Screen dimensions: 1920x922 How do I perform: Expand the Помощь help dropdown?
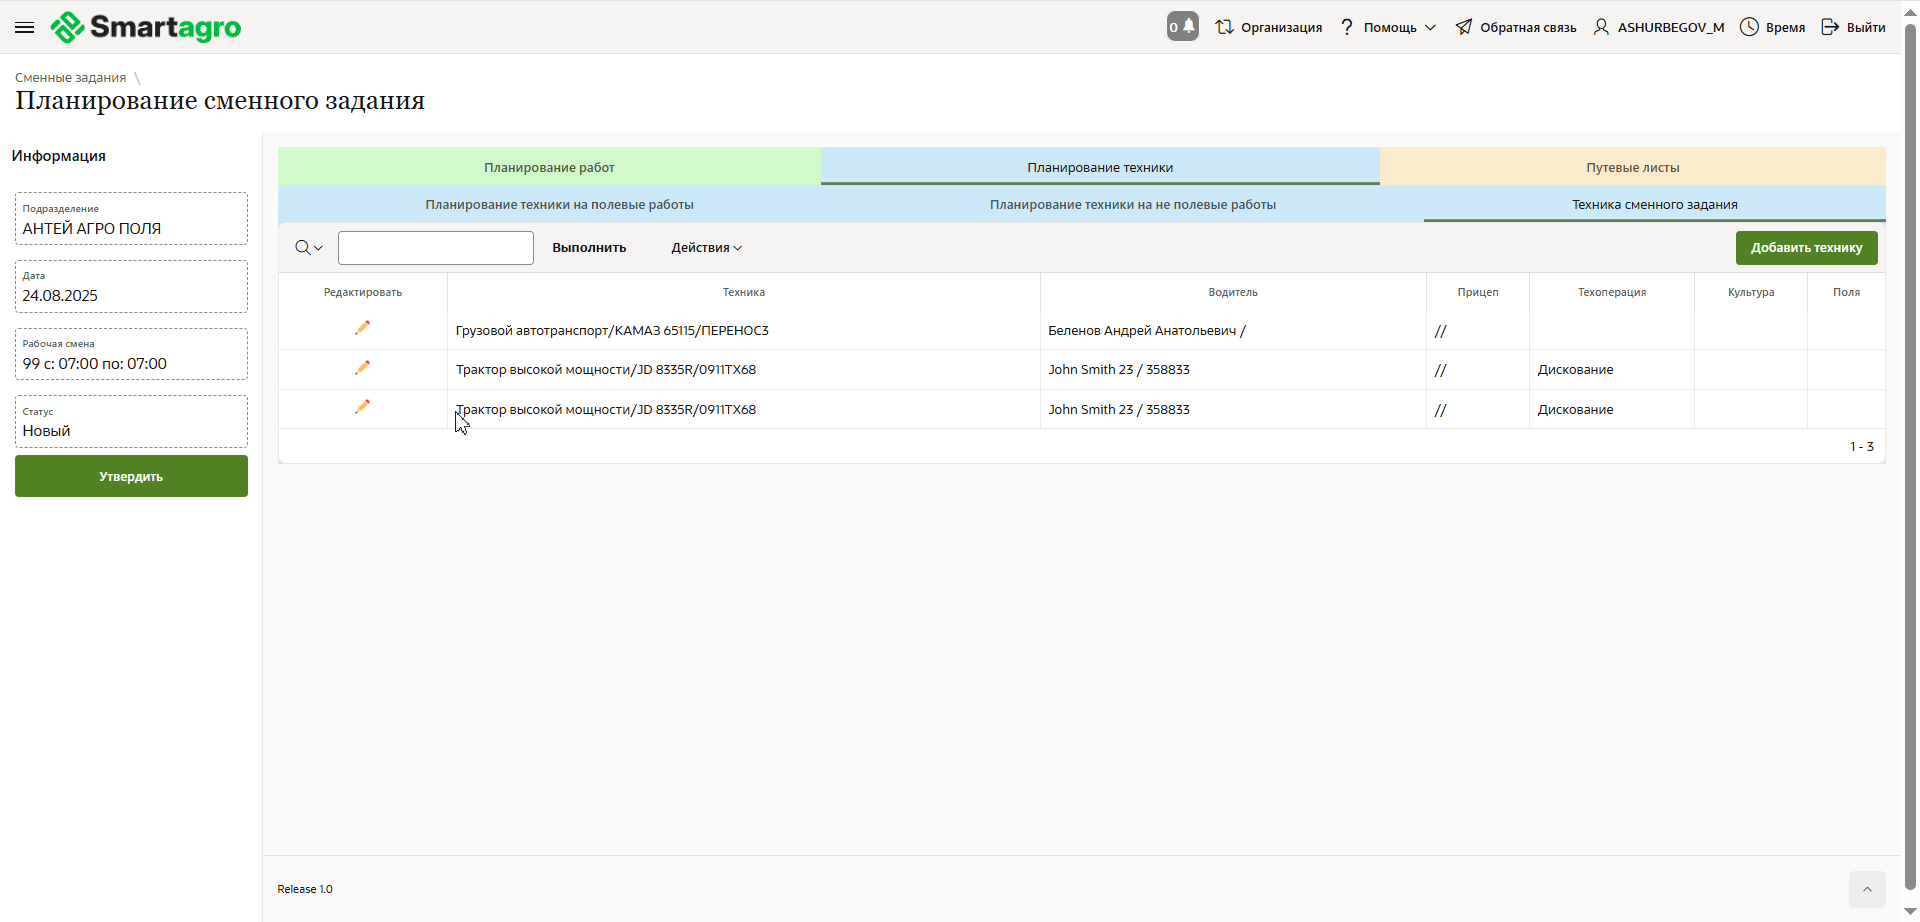[x=1388, y=28]
